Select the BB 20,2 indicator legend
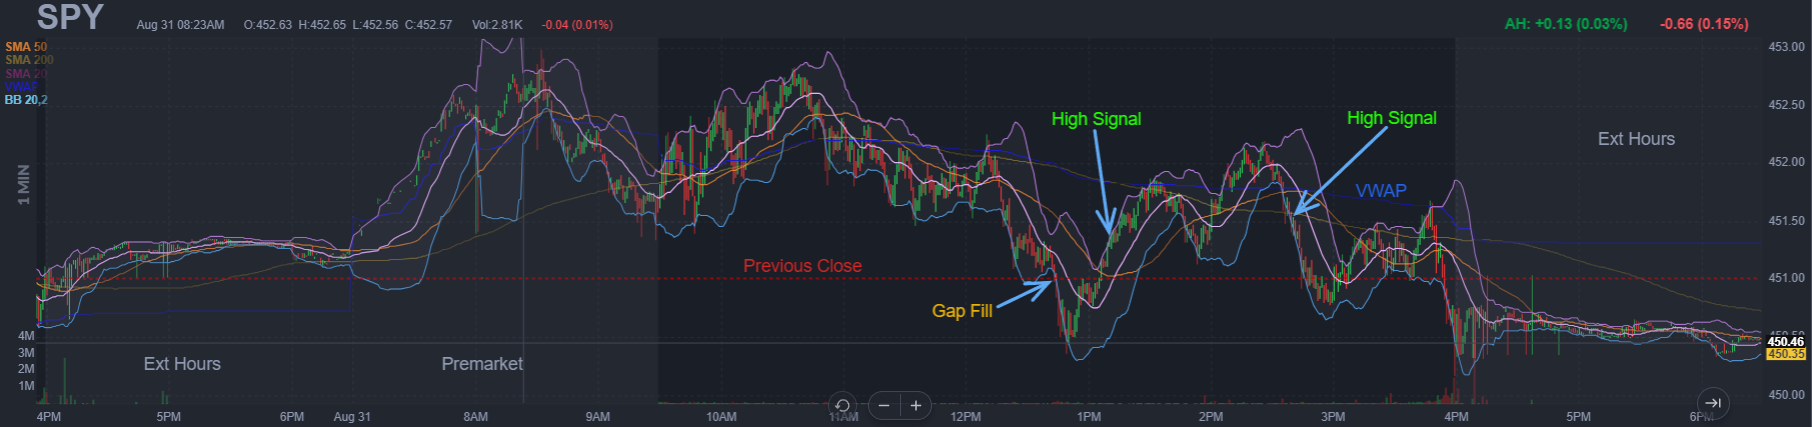This screenshot has width=1812, height=427. pyautogui.click(x=26, y=100)
